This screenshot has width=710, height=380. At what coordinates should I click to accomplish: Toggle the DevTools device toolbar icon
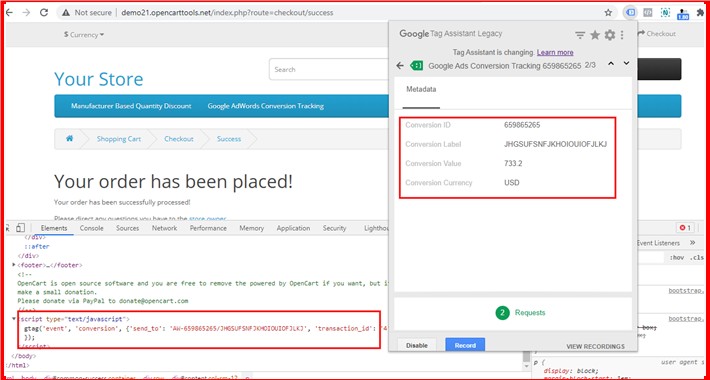(x=20, y=228)
